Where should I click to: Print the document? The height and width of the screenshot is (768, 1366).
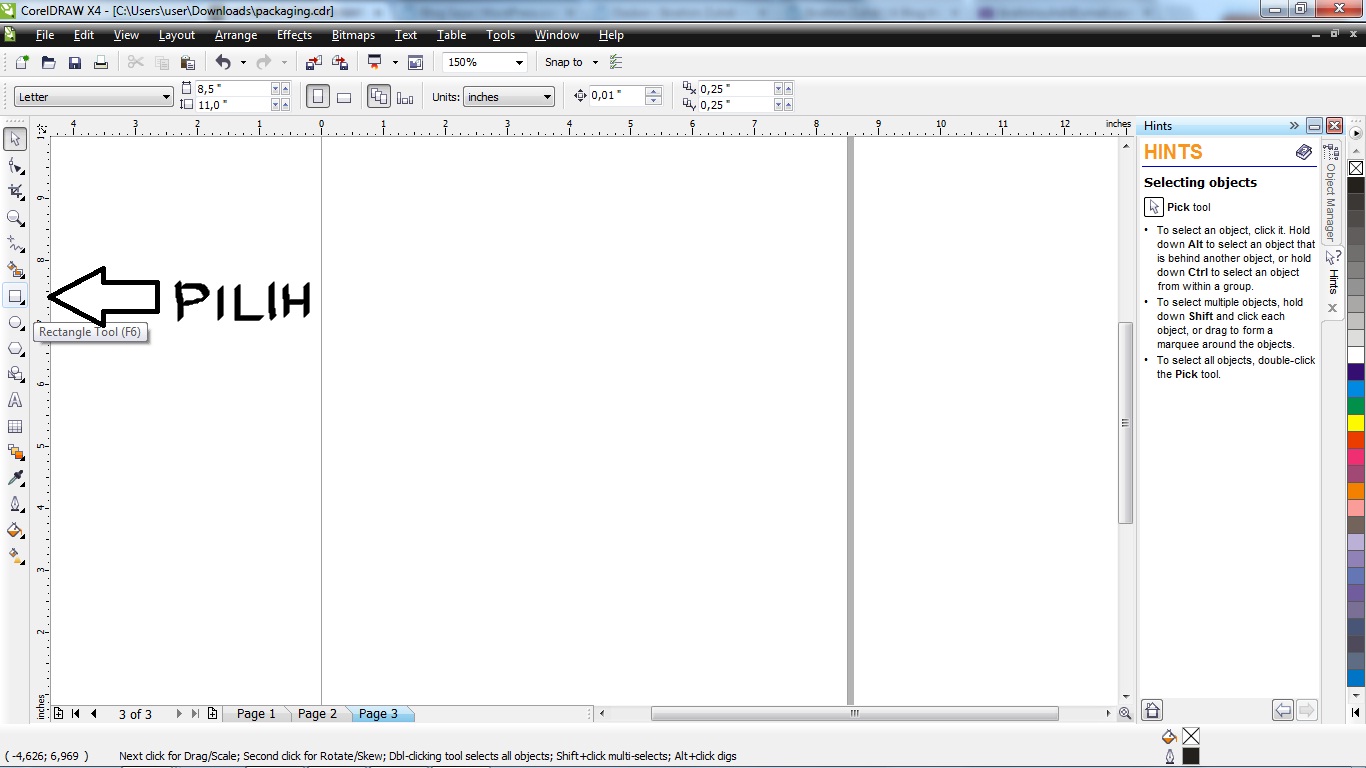click(x=100, y=62)
